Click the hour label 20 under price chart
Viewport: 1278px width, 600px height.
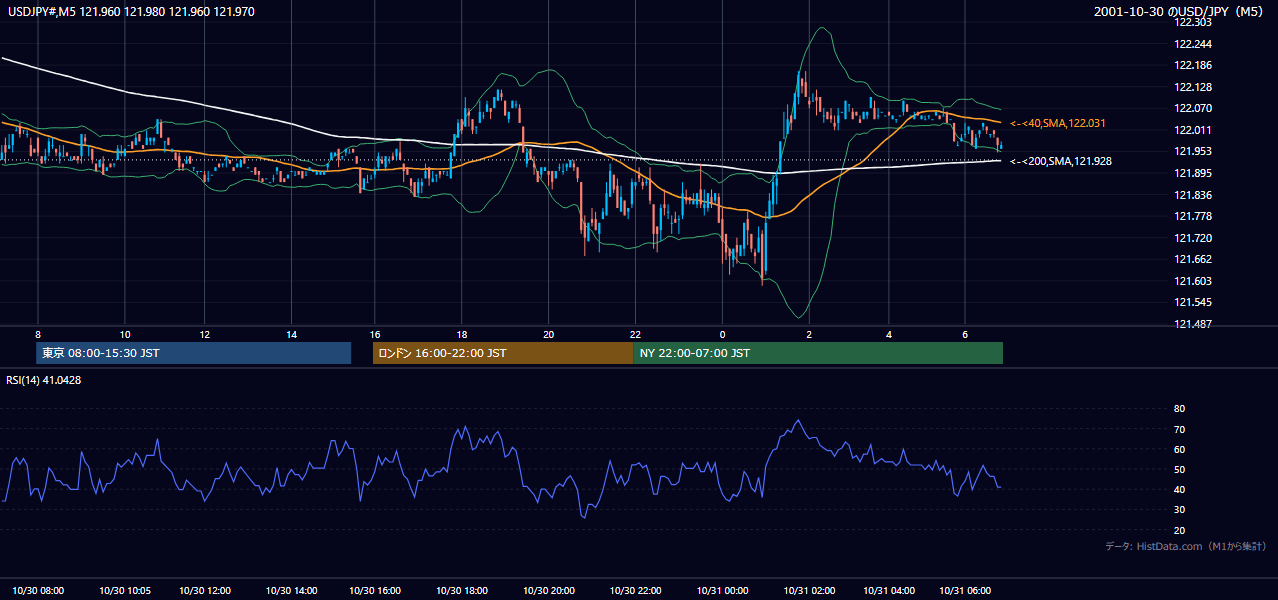coord(548,334)
